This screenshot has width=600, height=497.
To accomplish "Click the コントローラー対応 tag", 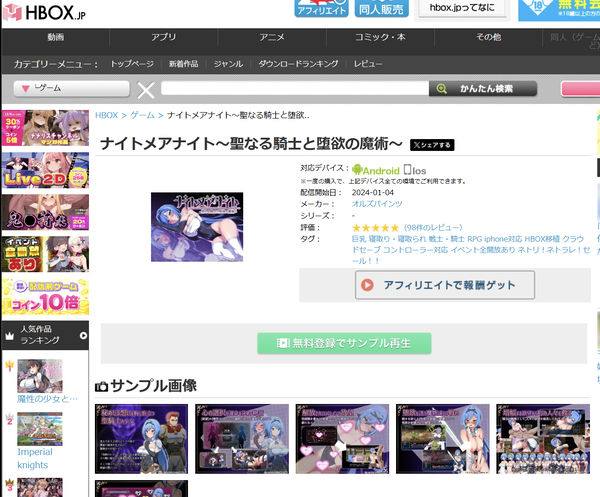I will [415, 250].
